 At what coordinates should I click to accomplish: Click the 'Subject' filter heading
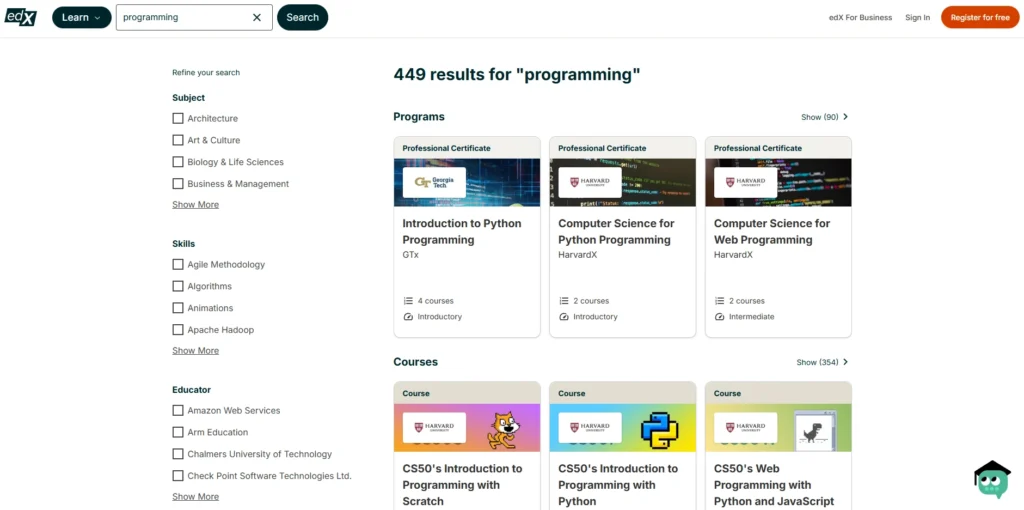pyautogui.click(x=188, y=98)
